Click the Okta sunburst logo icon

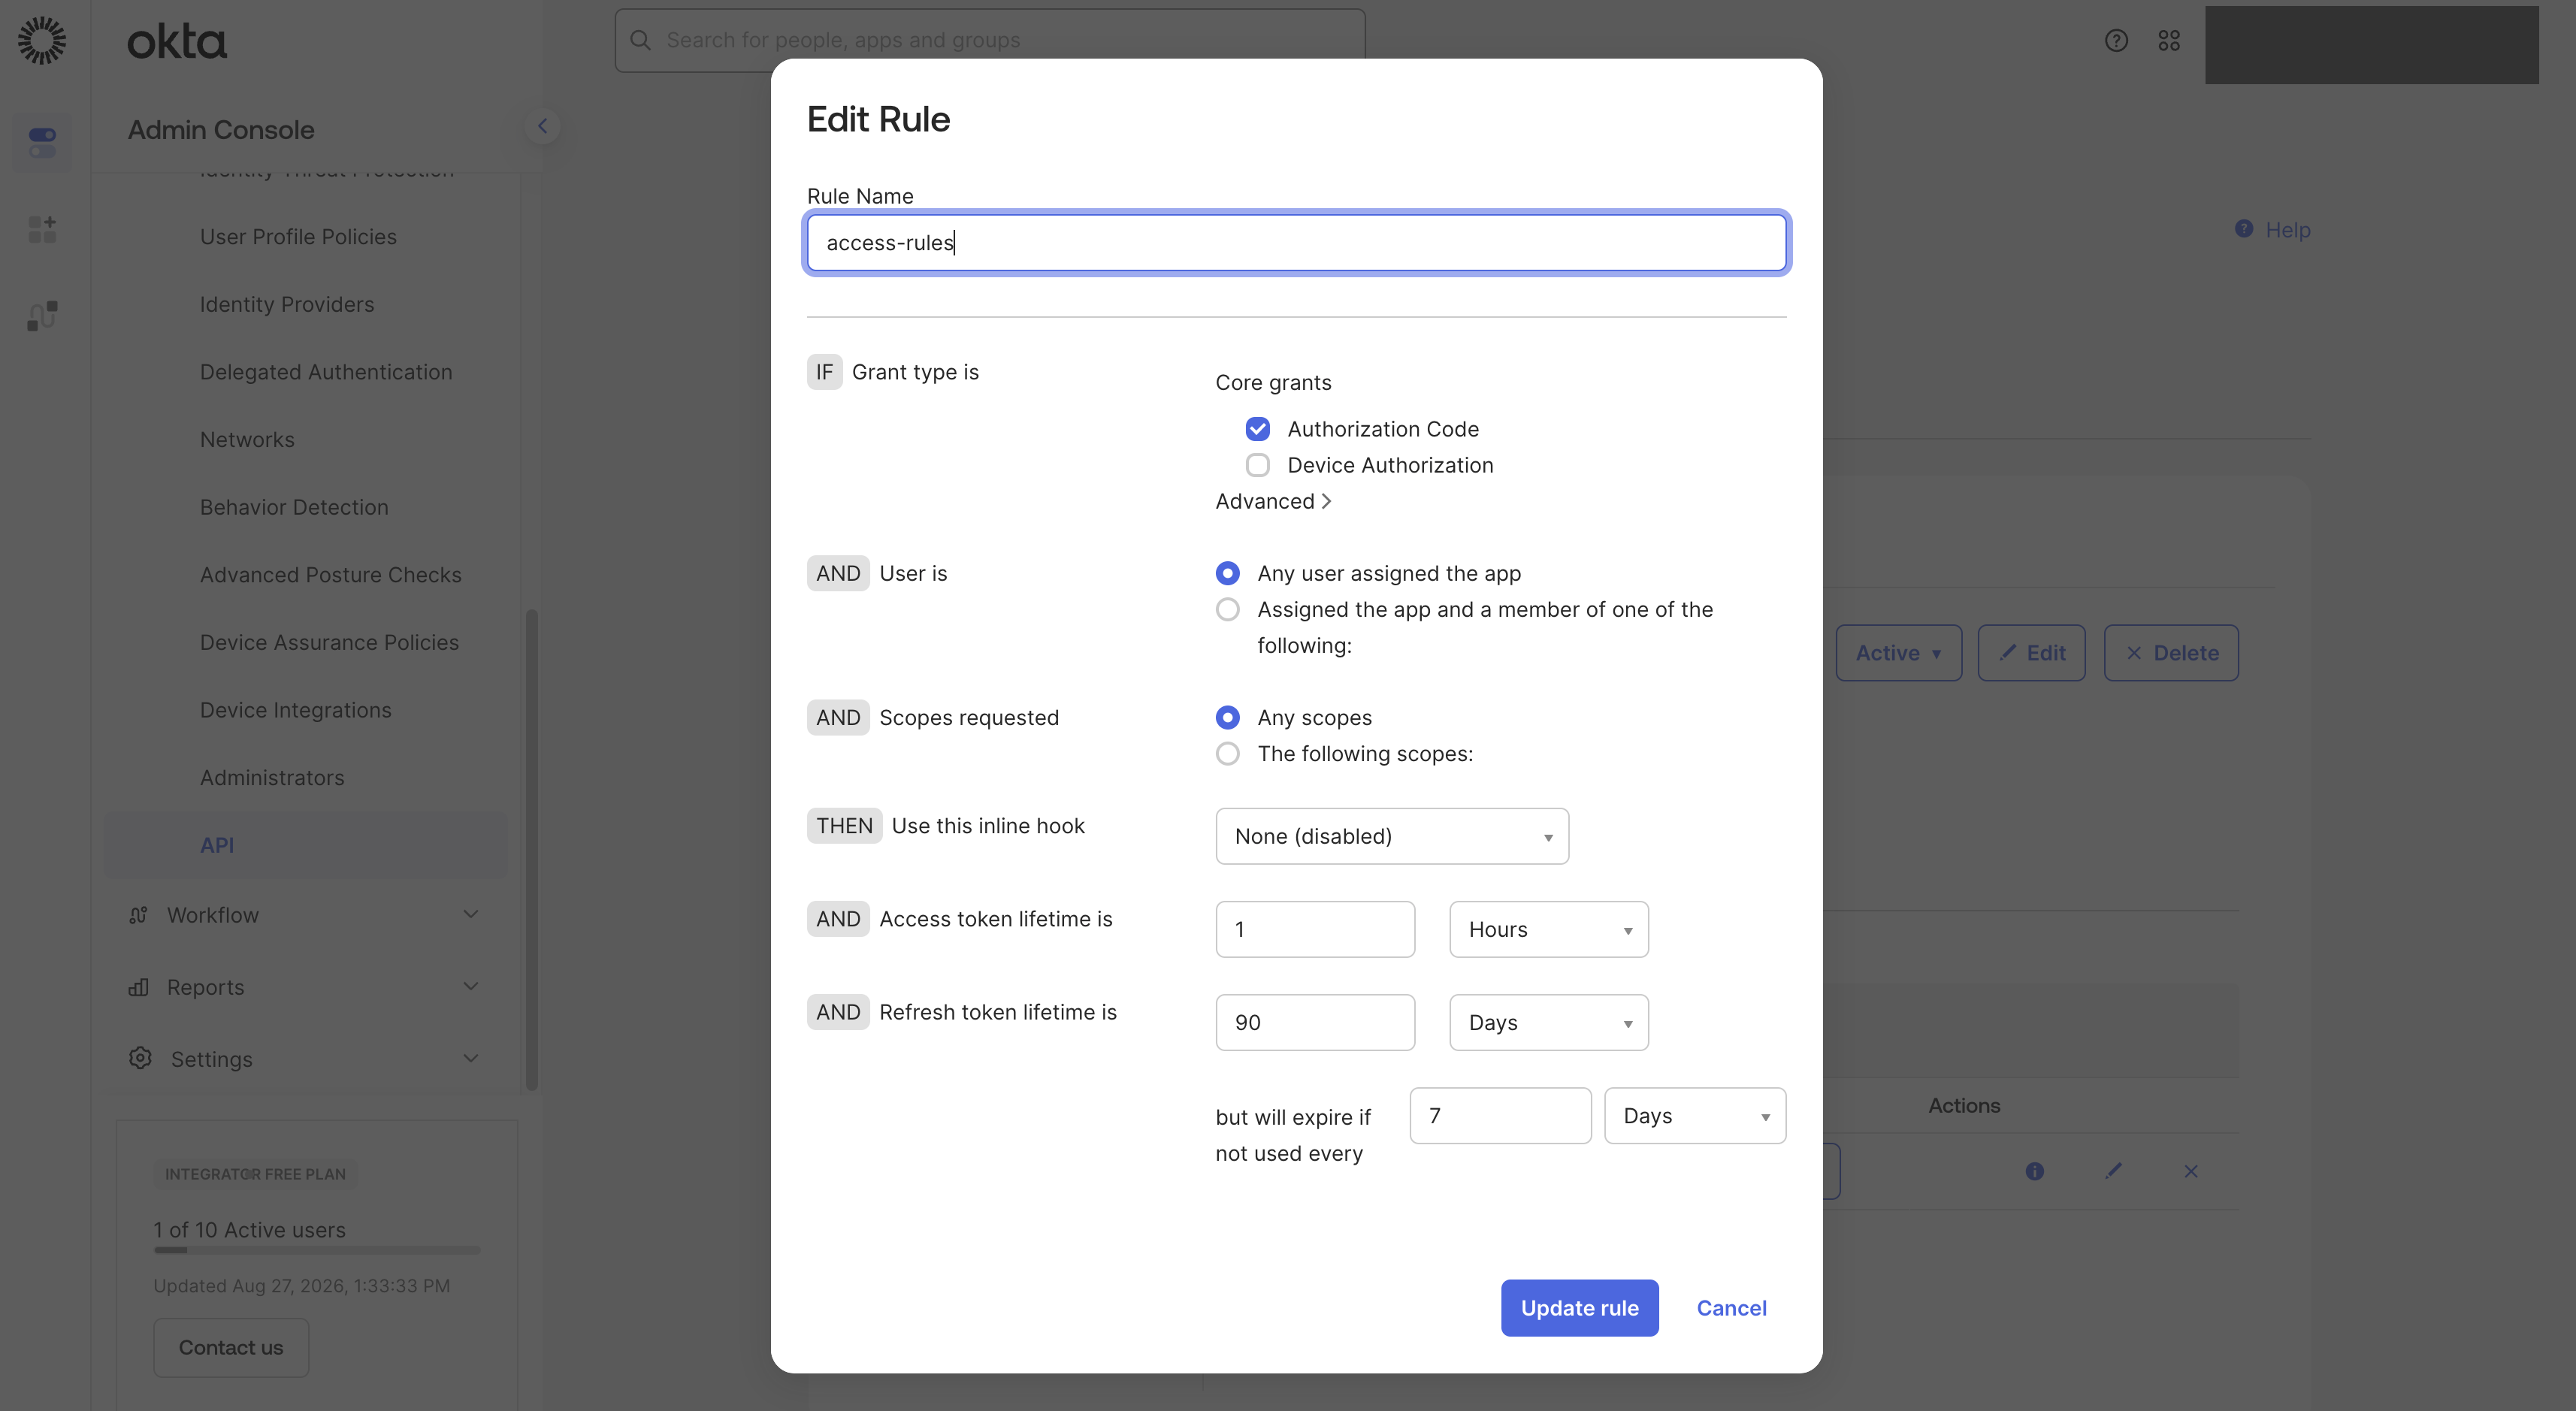[42, 41]
